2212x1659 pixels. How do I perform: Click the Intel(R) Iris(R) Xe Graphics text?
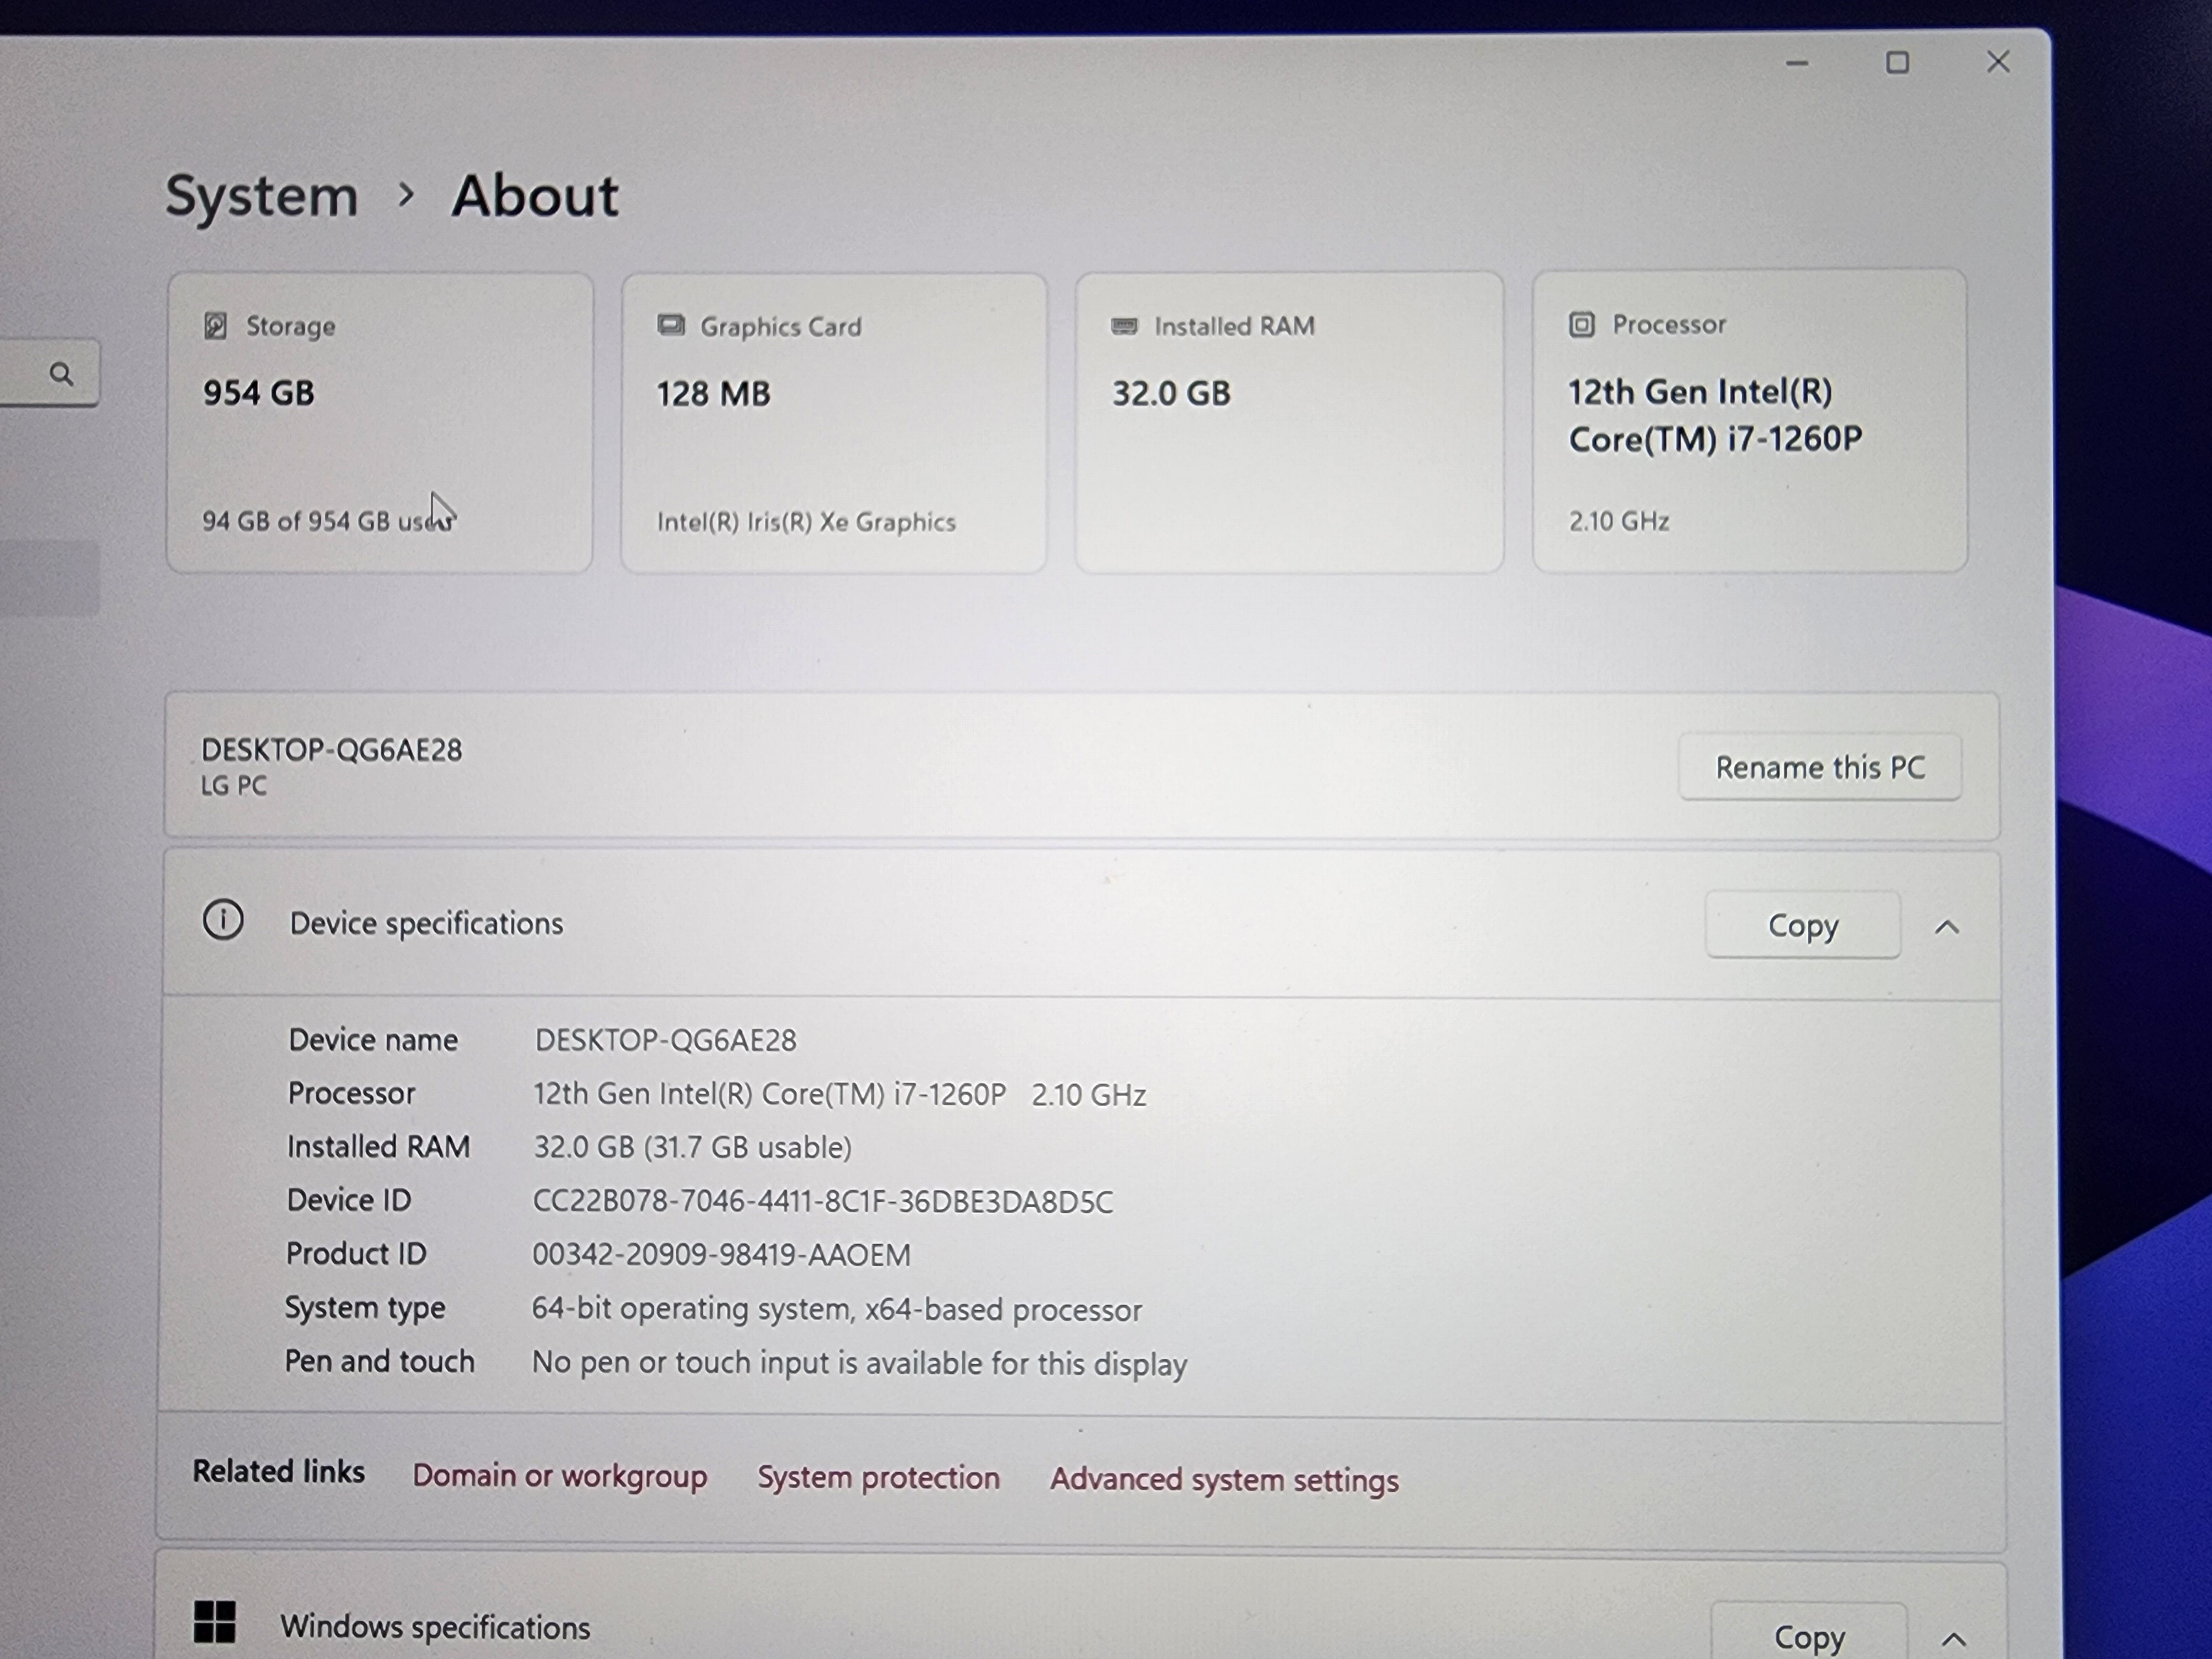(806, 522)
